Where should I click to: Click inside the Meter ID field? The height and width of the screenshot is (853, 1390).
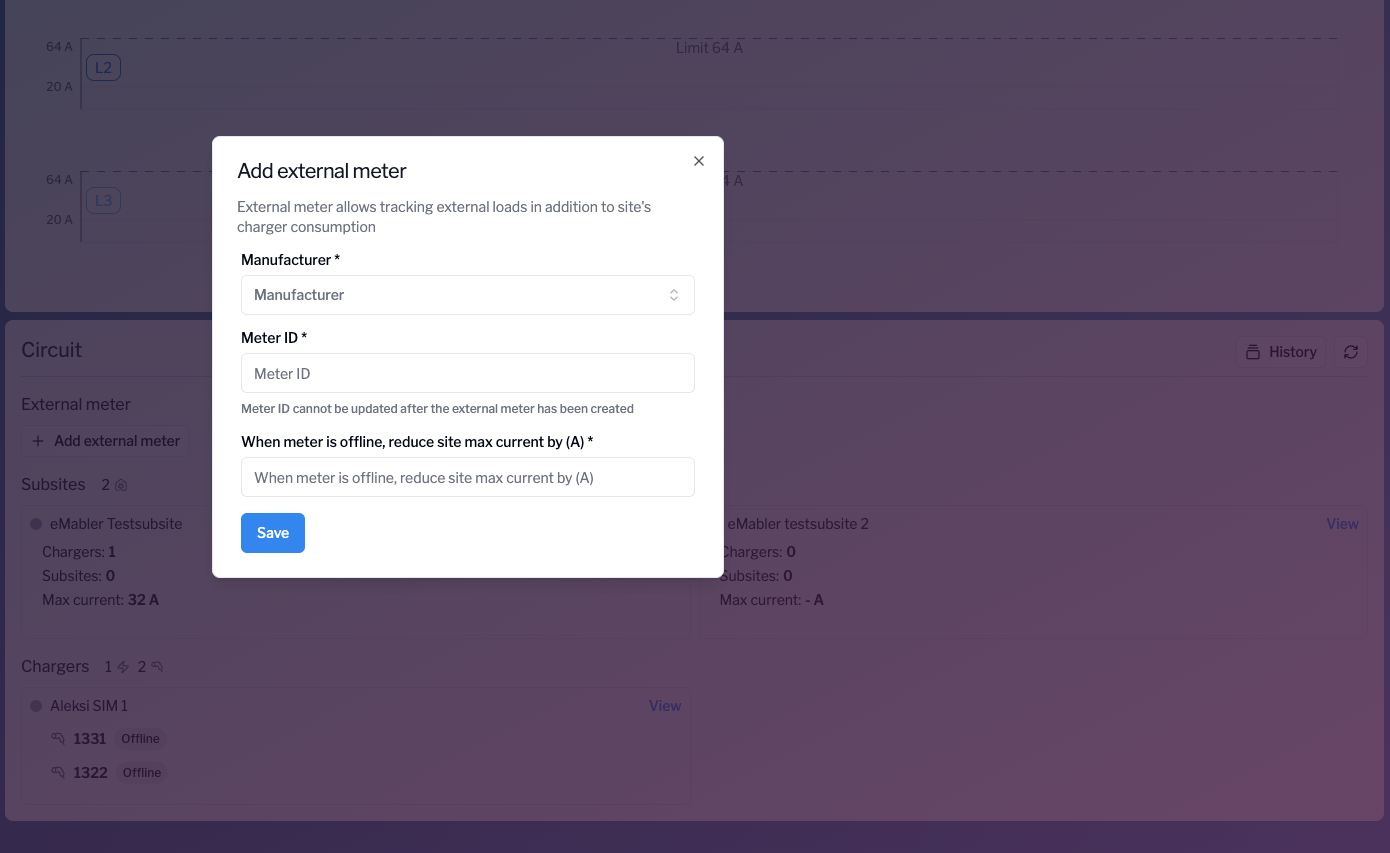(x=467, y=372)
